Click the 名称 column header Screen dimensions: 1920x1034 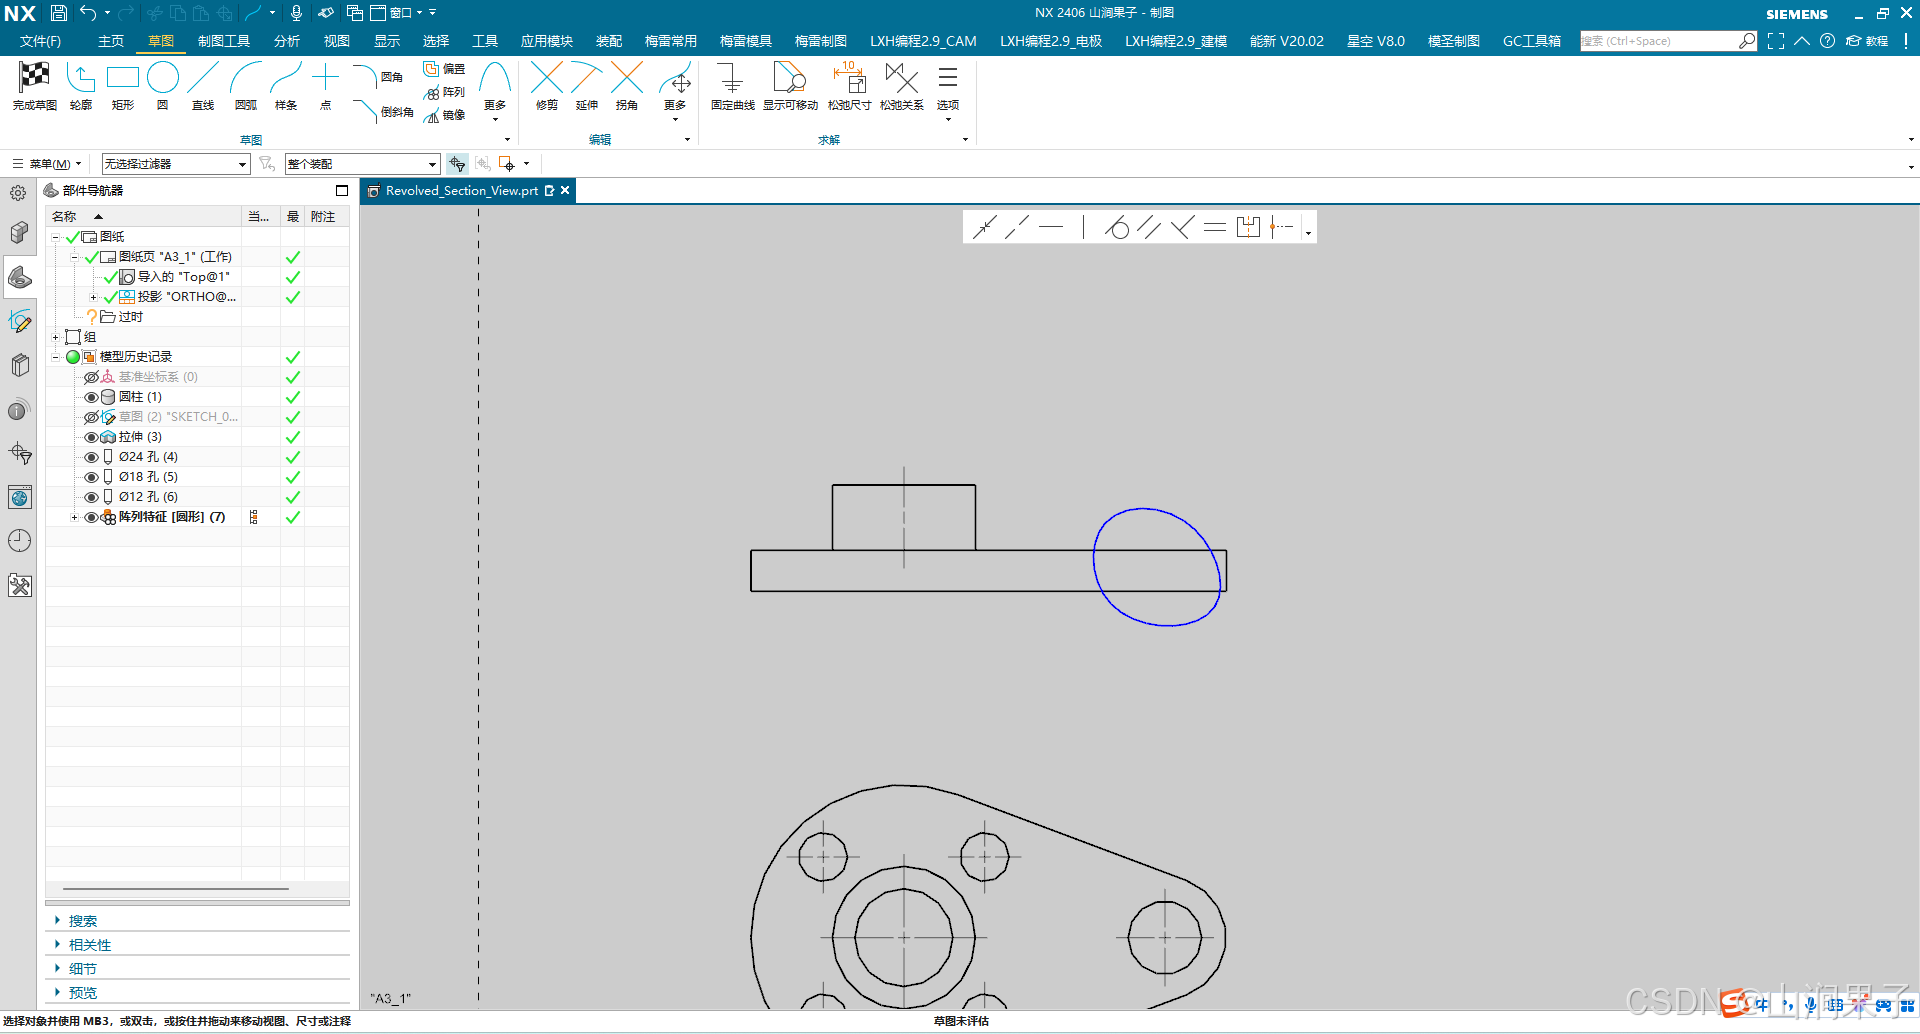coord(64,217)
